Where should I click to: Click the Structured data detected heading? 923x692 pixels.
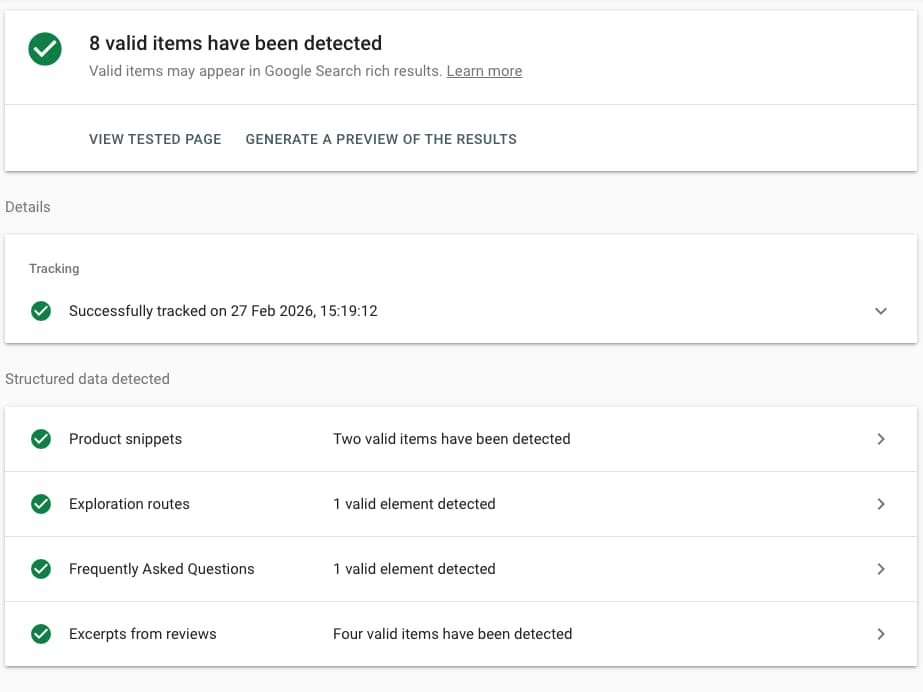88,379
